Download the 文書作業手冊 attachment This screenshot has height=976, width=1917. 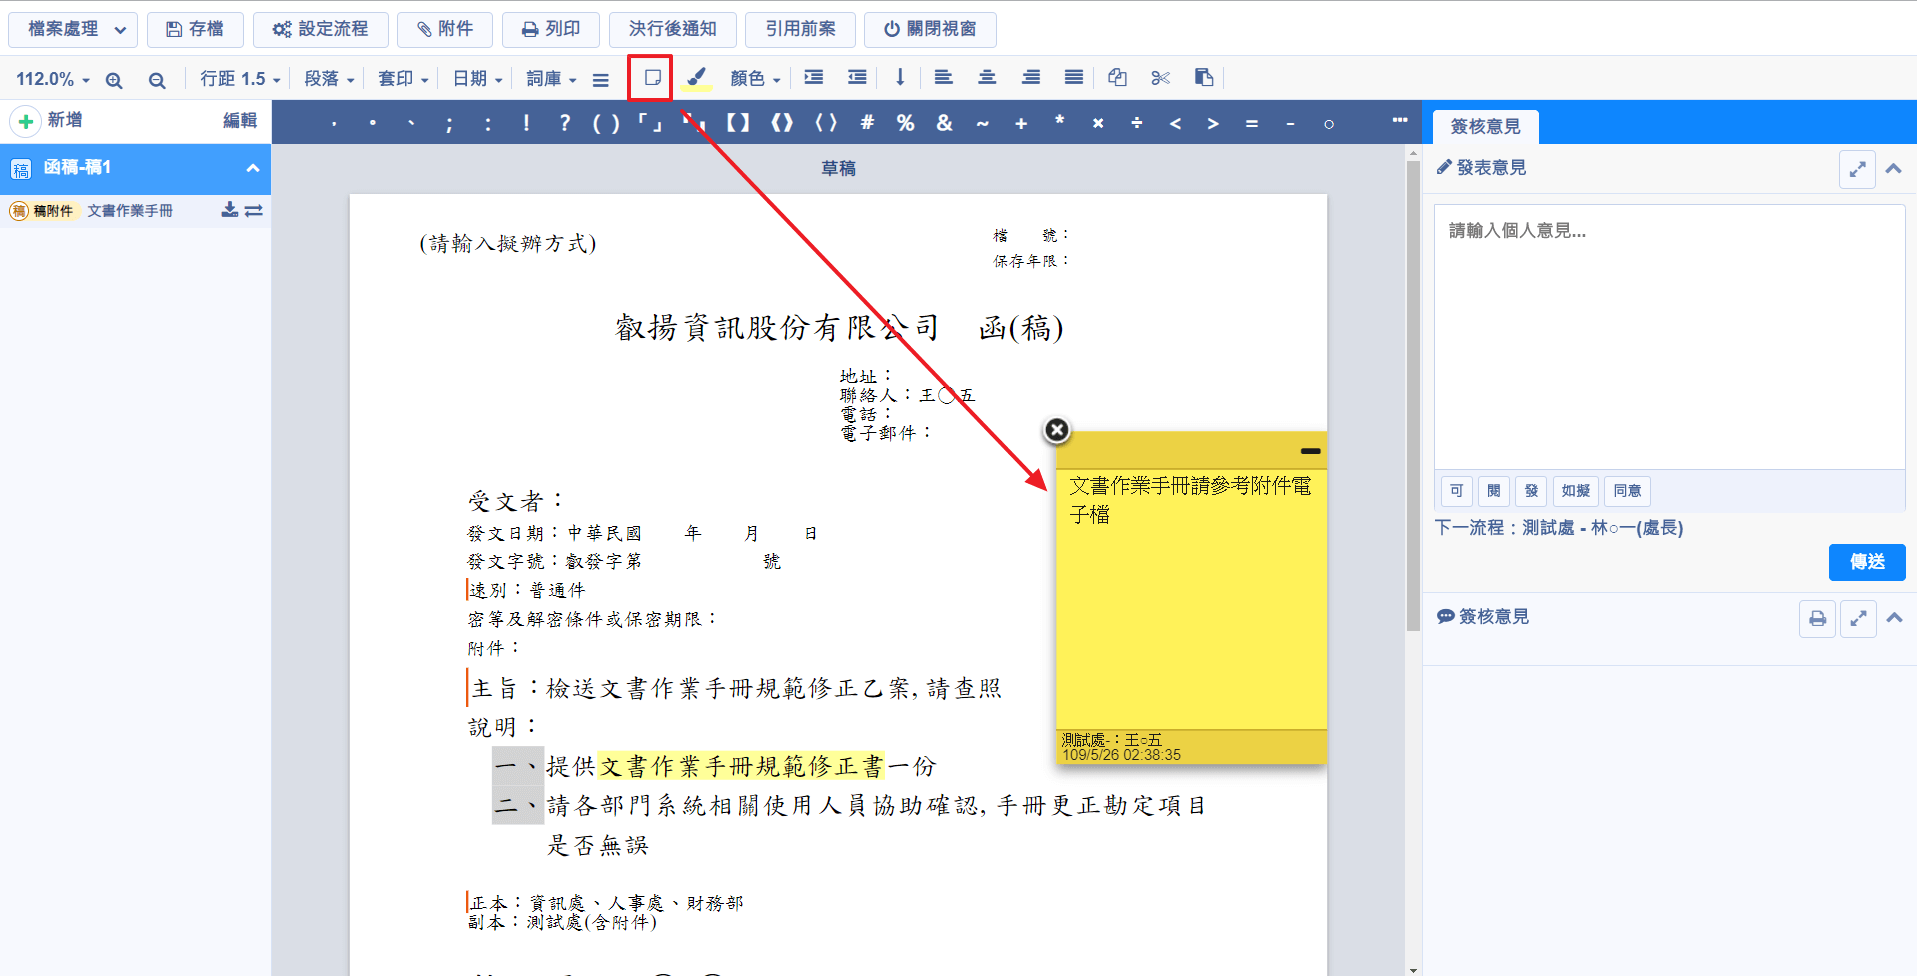pos(229,210)
